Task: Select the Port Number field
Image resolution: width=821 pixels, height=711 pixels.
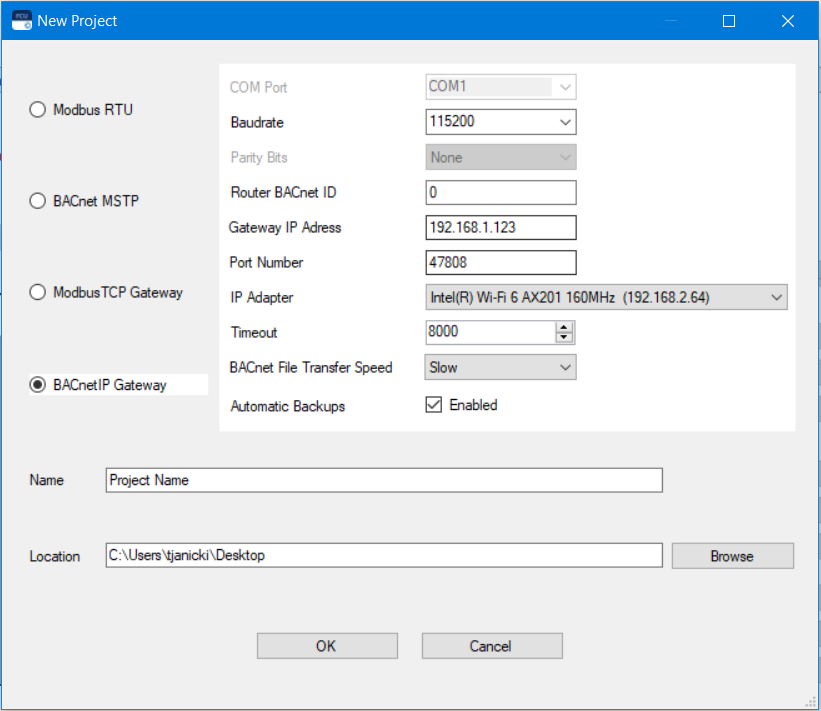Action: click(500, 262)
